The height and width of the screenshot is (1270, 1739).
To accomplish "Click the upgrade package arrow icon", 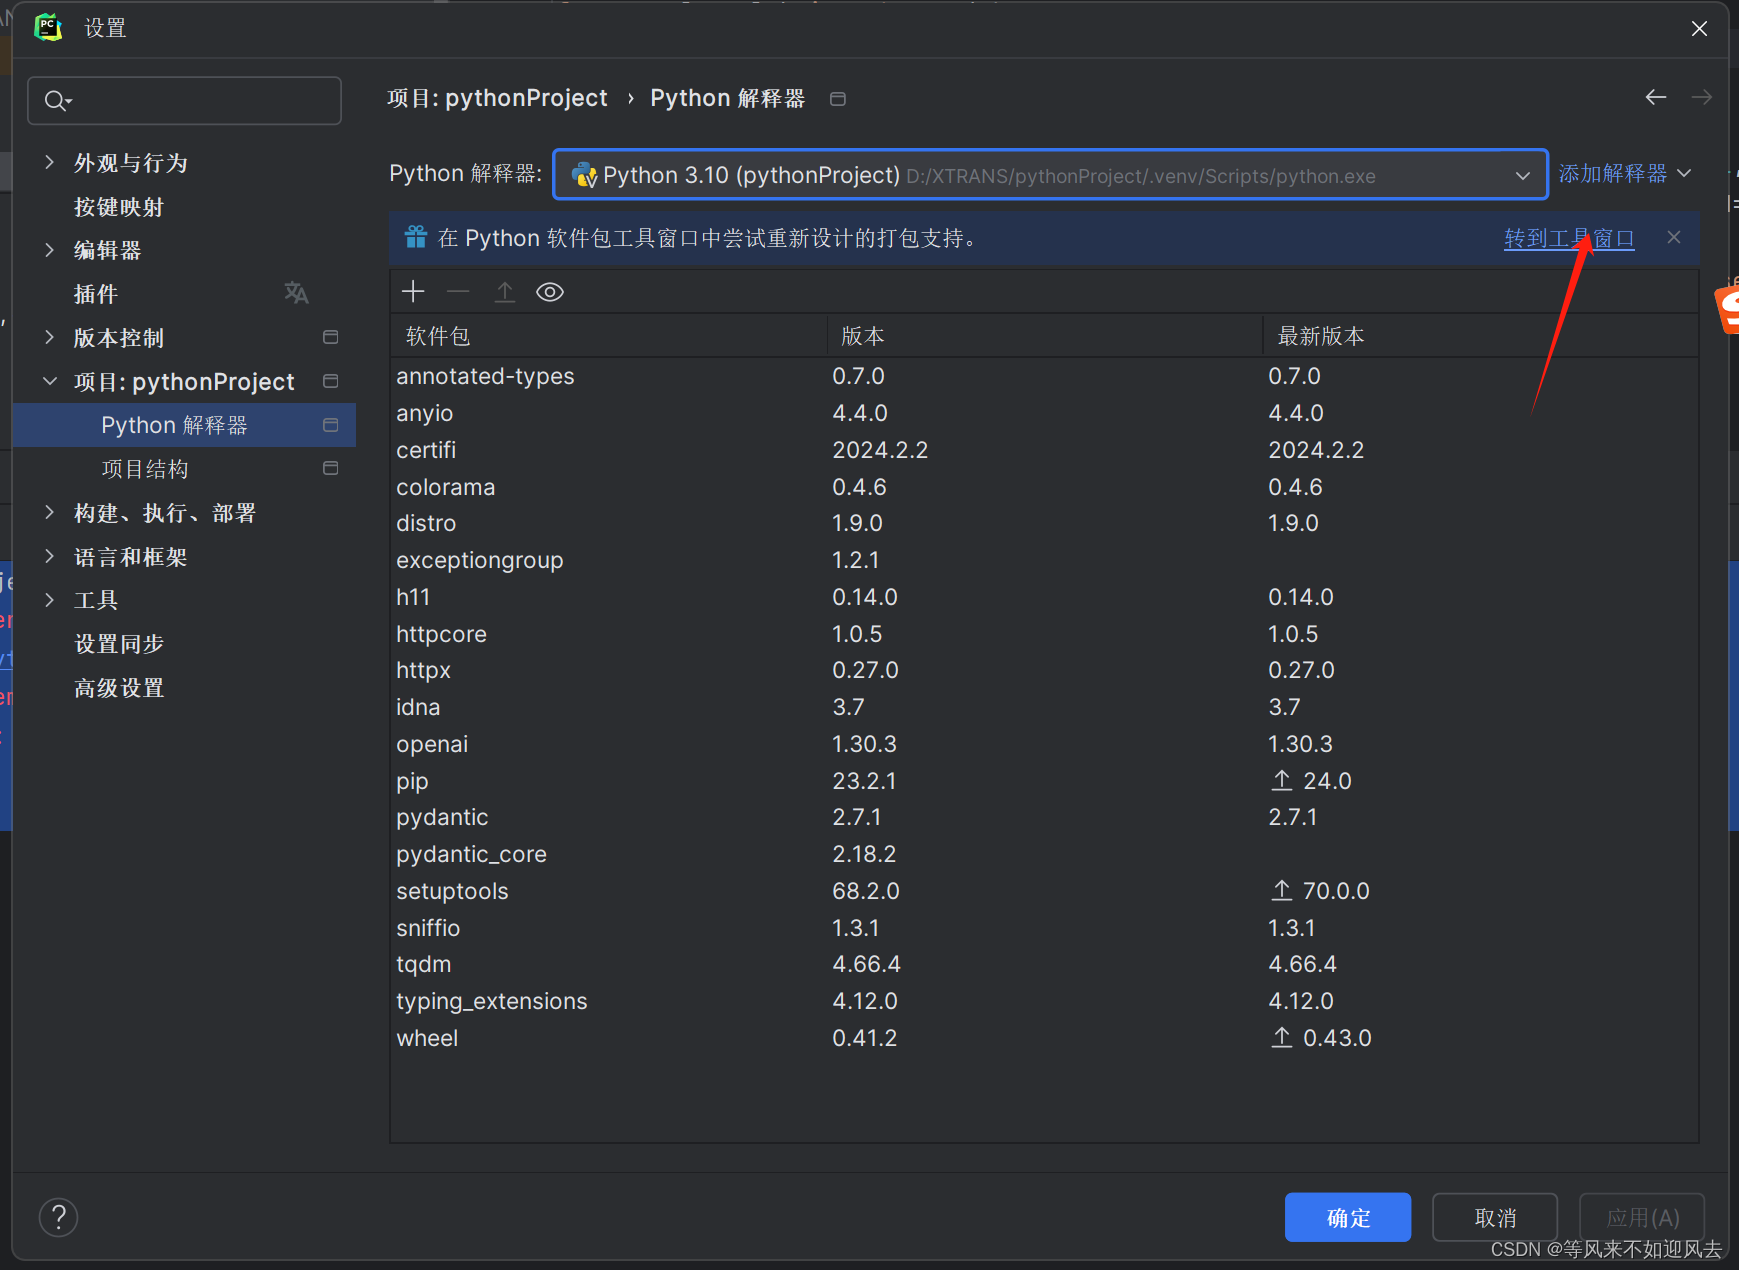I will click(505, 291).
